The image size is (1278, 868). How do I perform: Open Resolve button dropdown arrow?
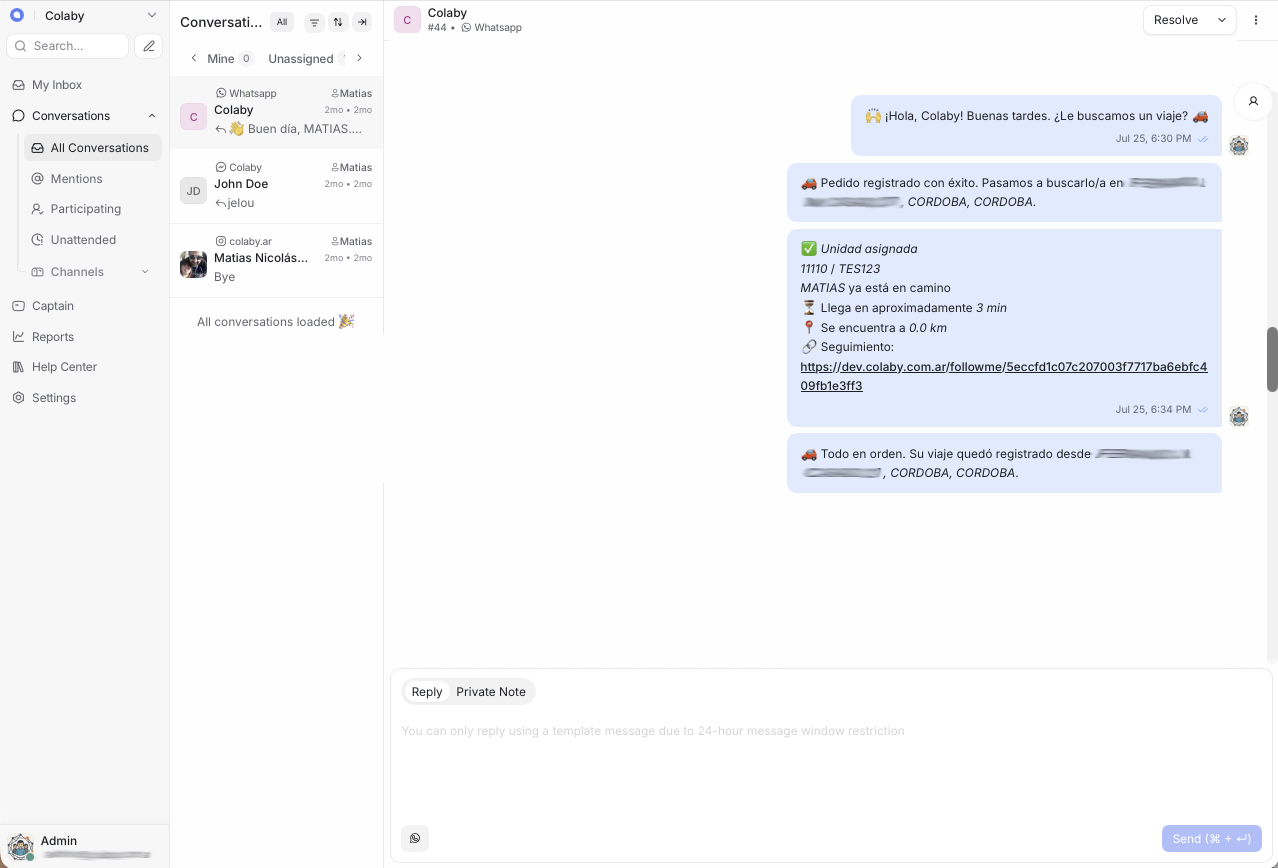pos(1222,20)
